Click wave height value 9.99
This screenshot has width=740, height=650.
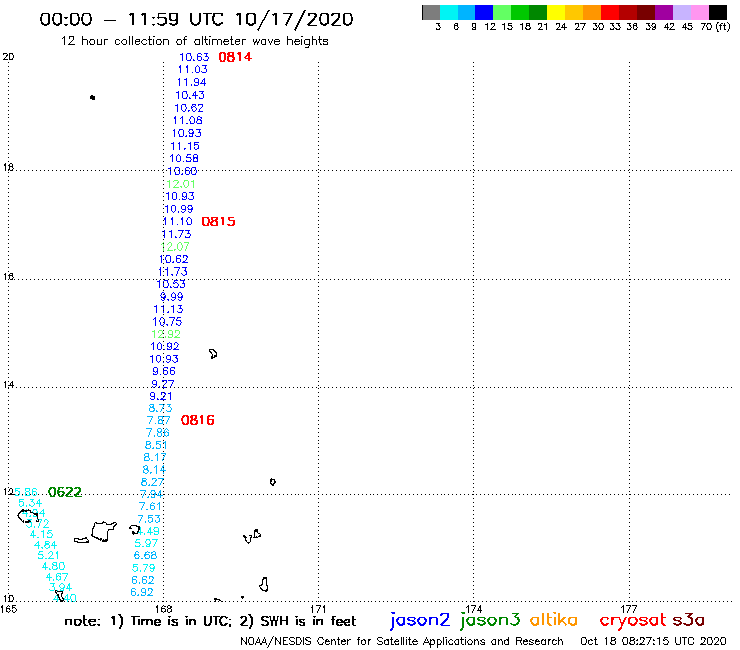point(171,297)
